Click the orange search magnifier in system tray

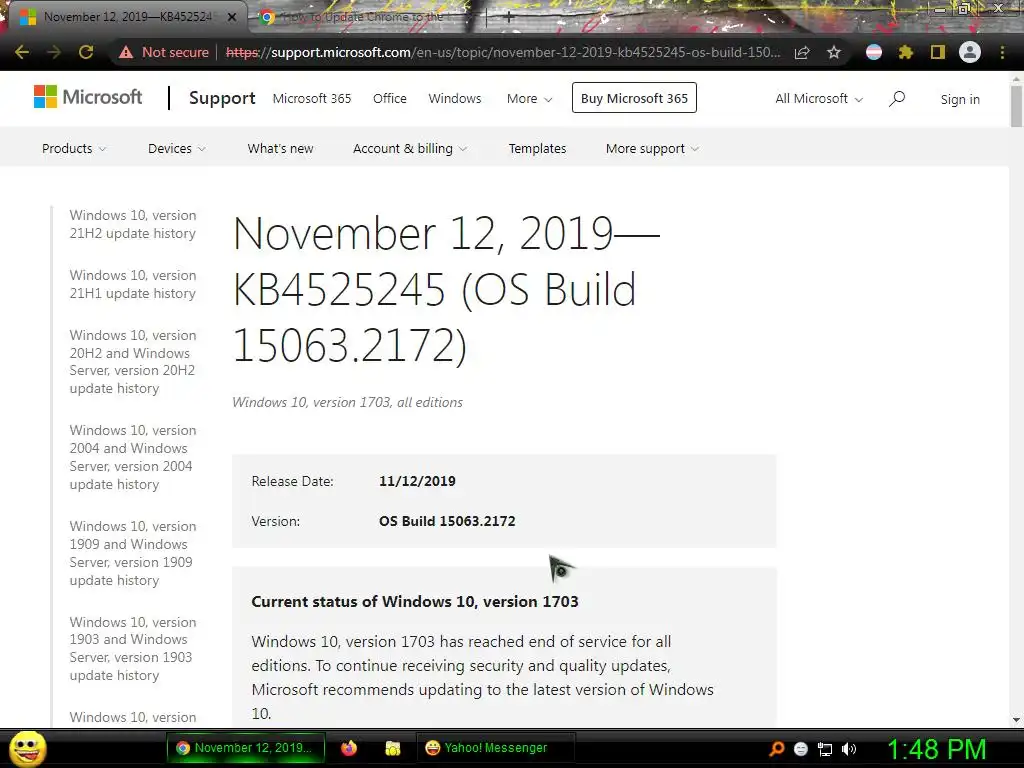click(776, 749)
